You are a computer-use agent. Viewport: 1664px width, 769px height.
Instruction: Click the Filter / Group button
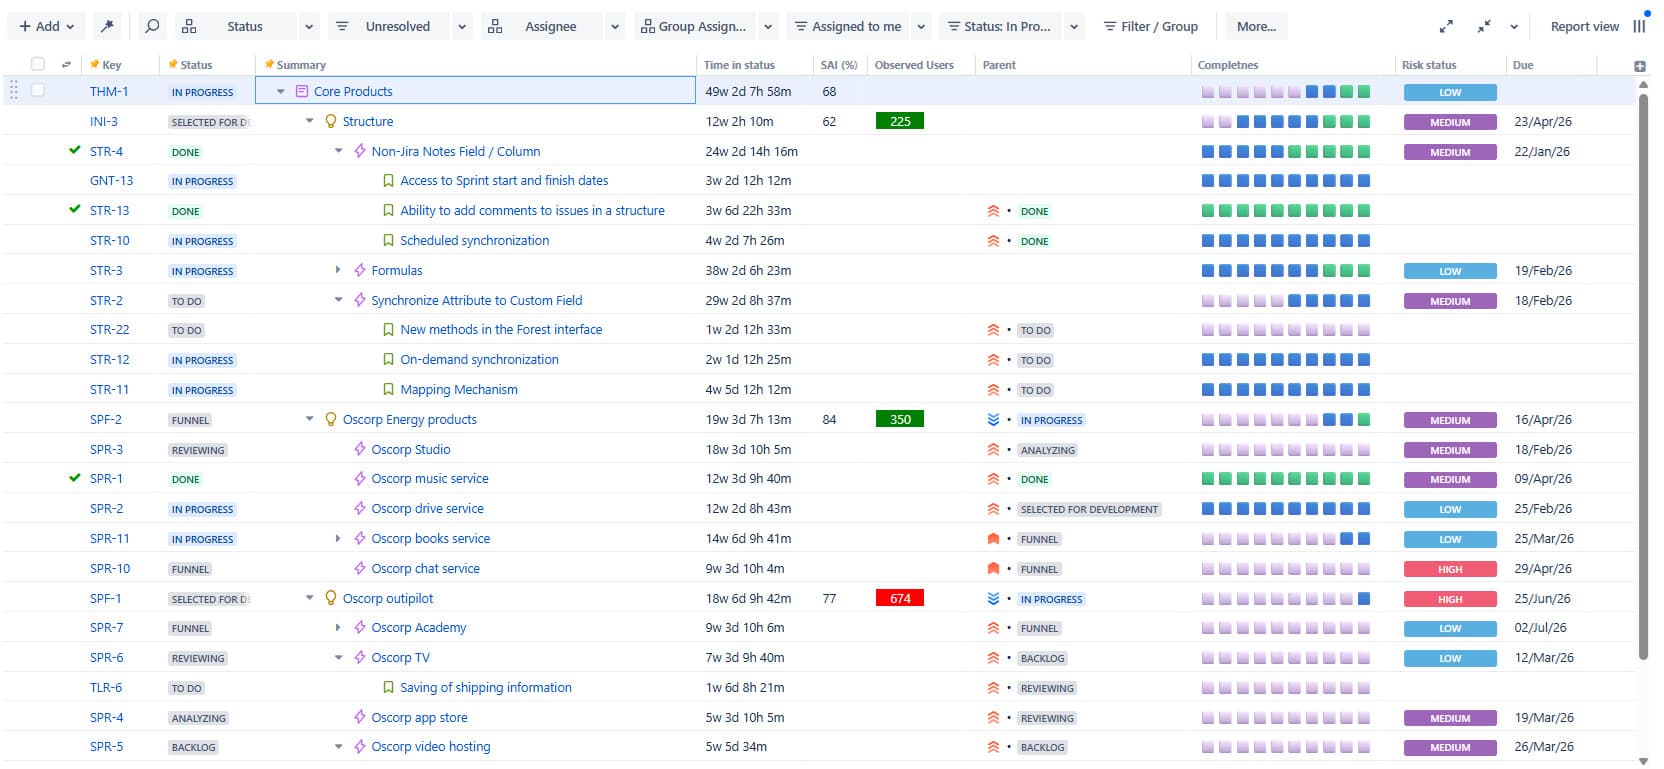[1150, 27]
